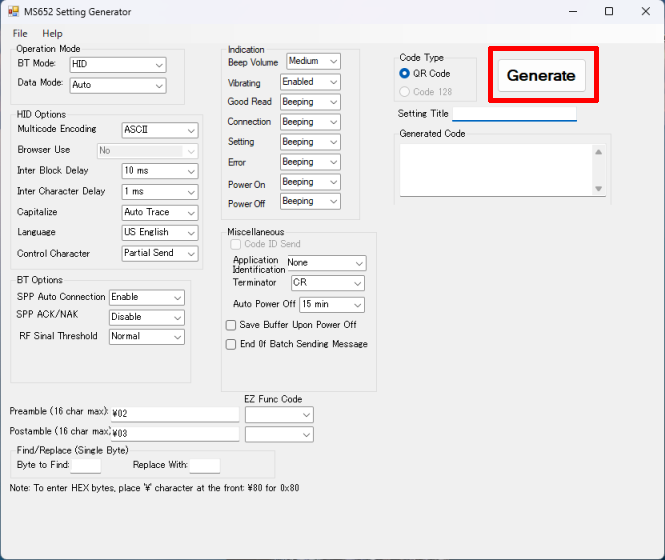
Task: Open the Language dropdown list
Action: 160,232
